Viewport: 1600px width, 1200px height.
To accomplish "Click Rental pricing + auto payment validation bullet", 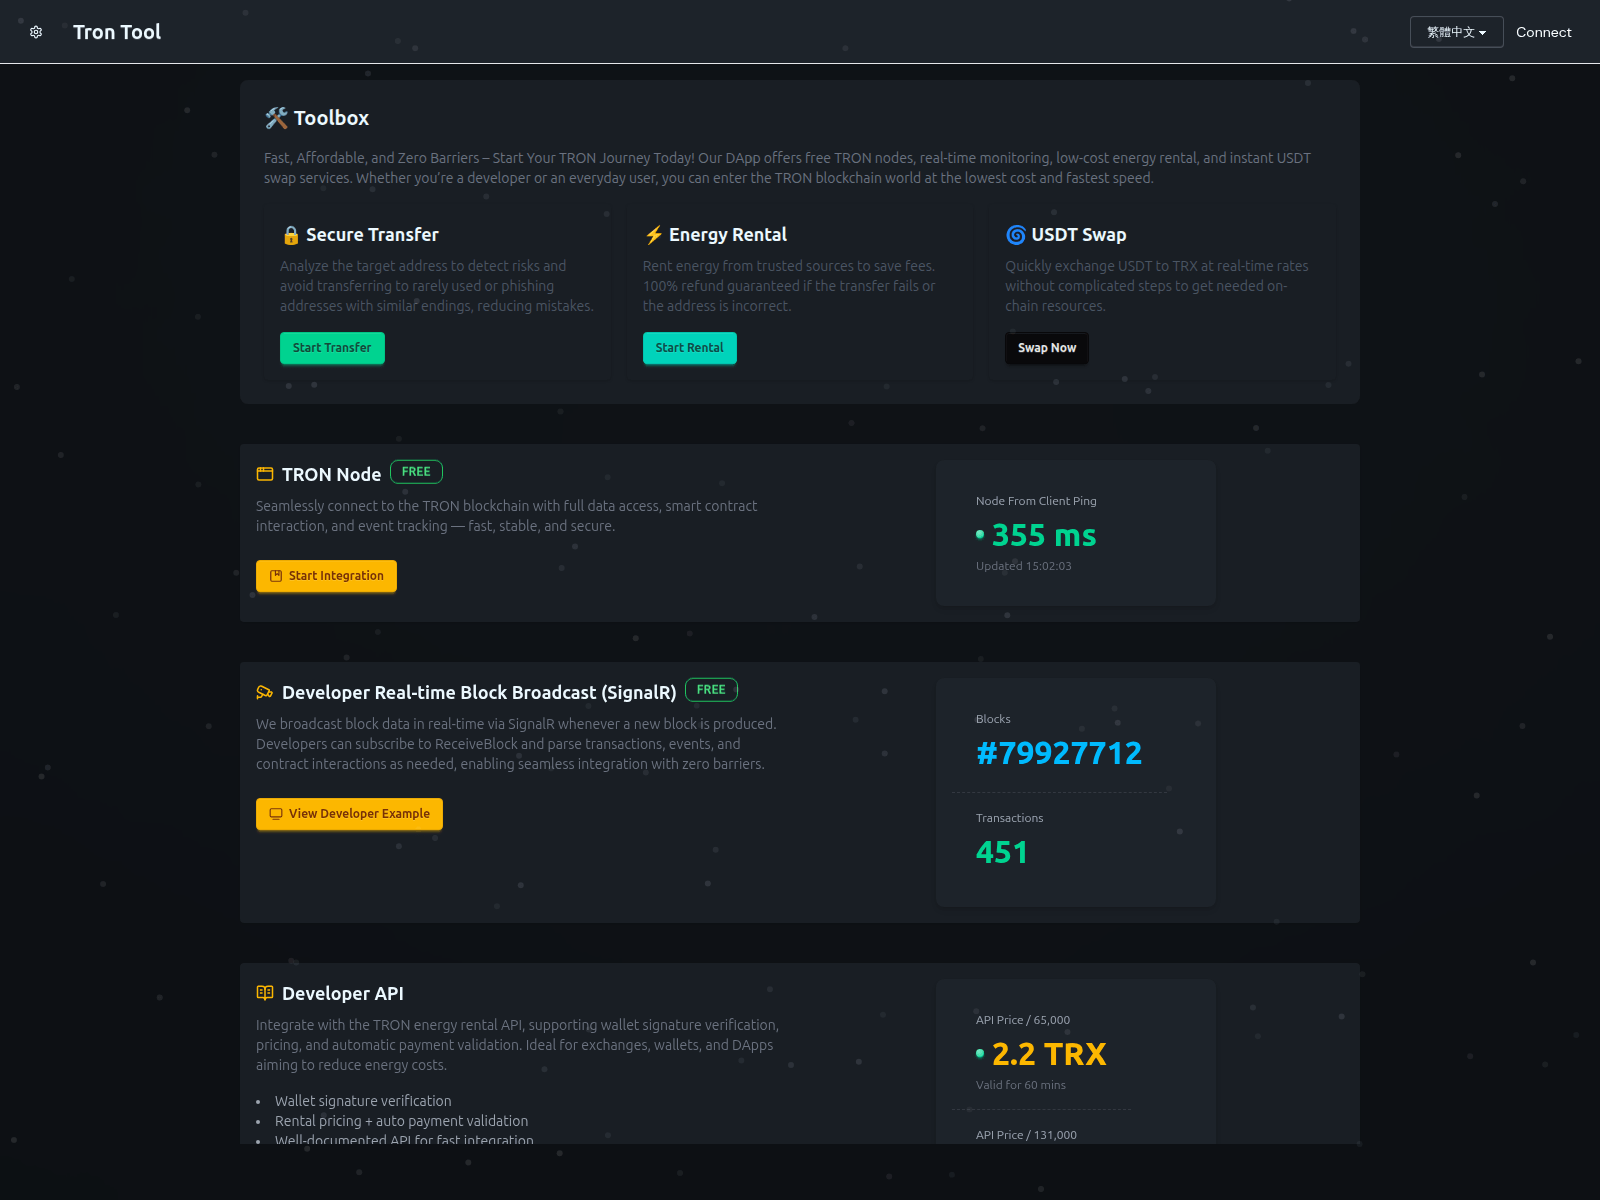I will tap(401, 1121).
